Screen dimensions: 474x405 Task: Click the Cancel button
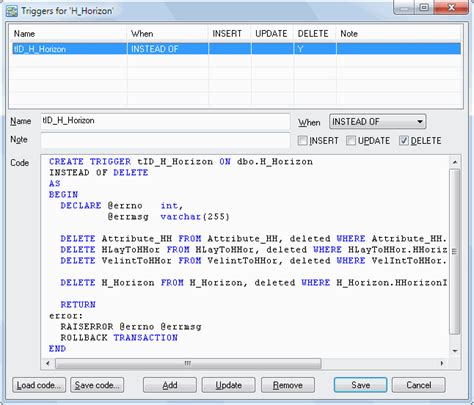[419, 385]
